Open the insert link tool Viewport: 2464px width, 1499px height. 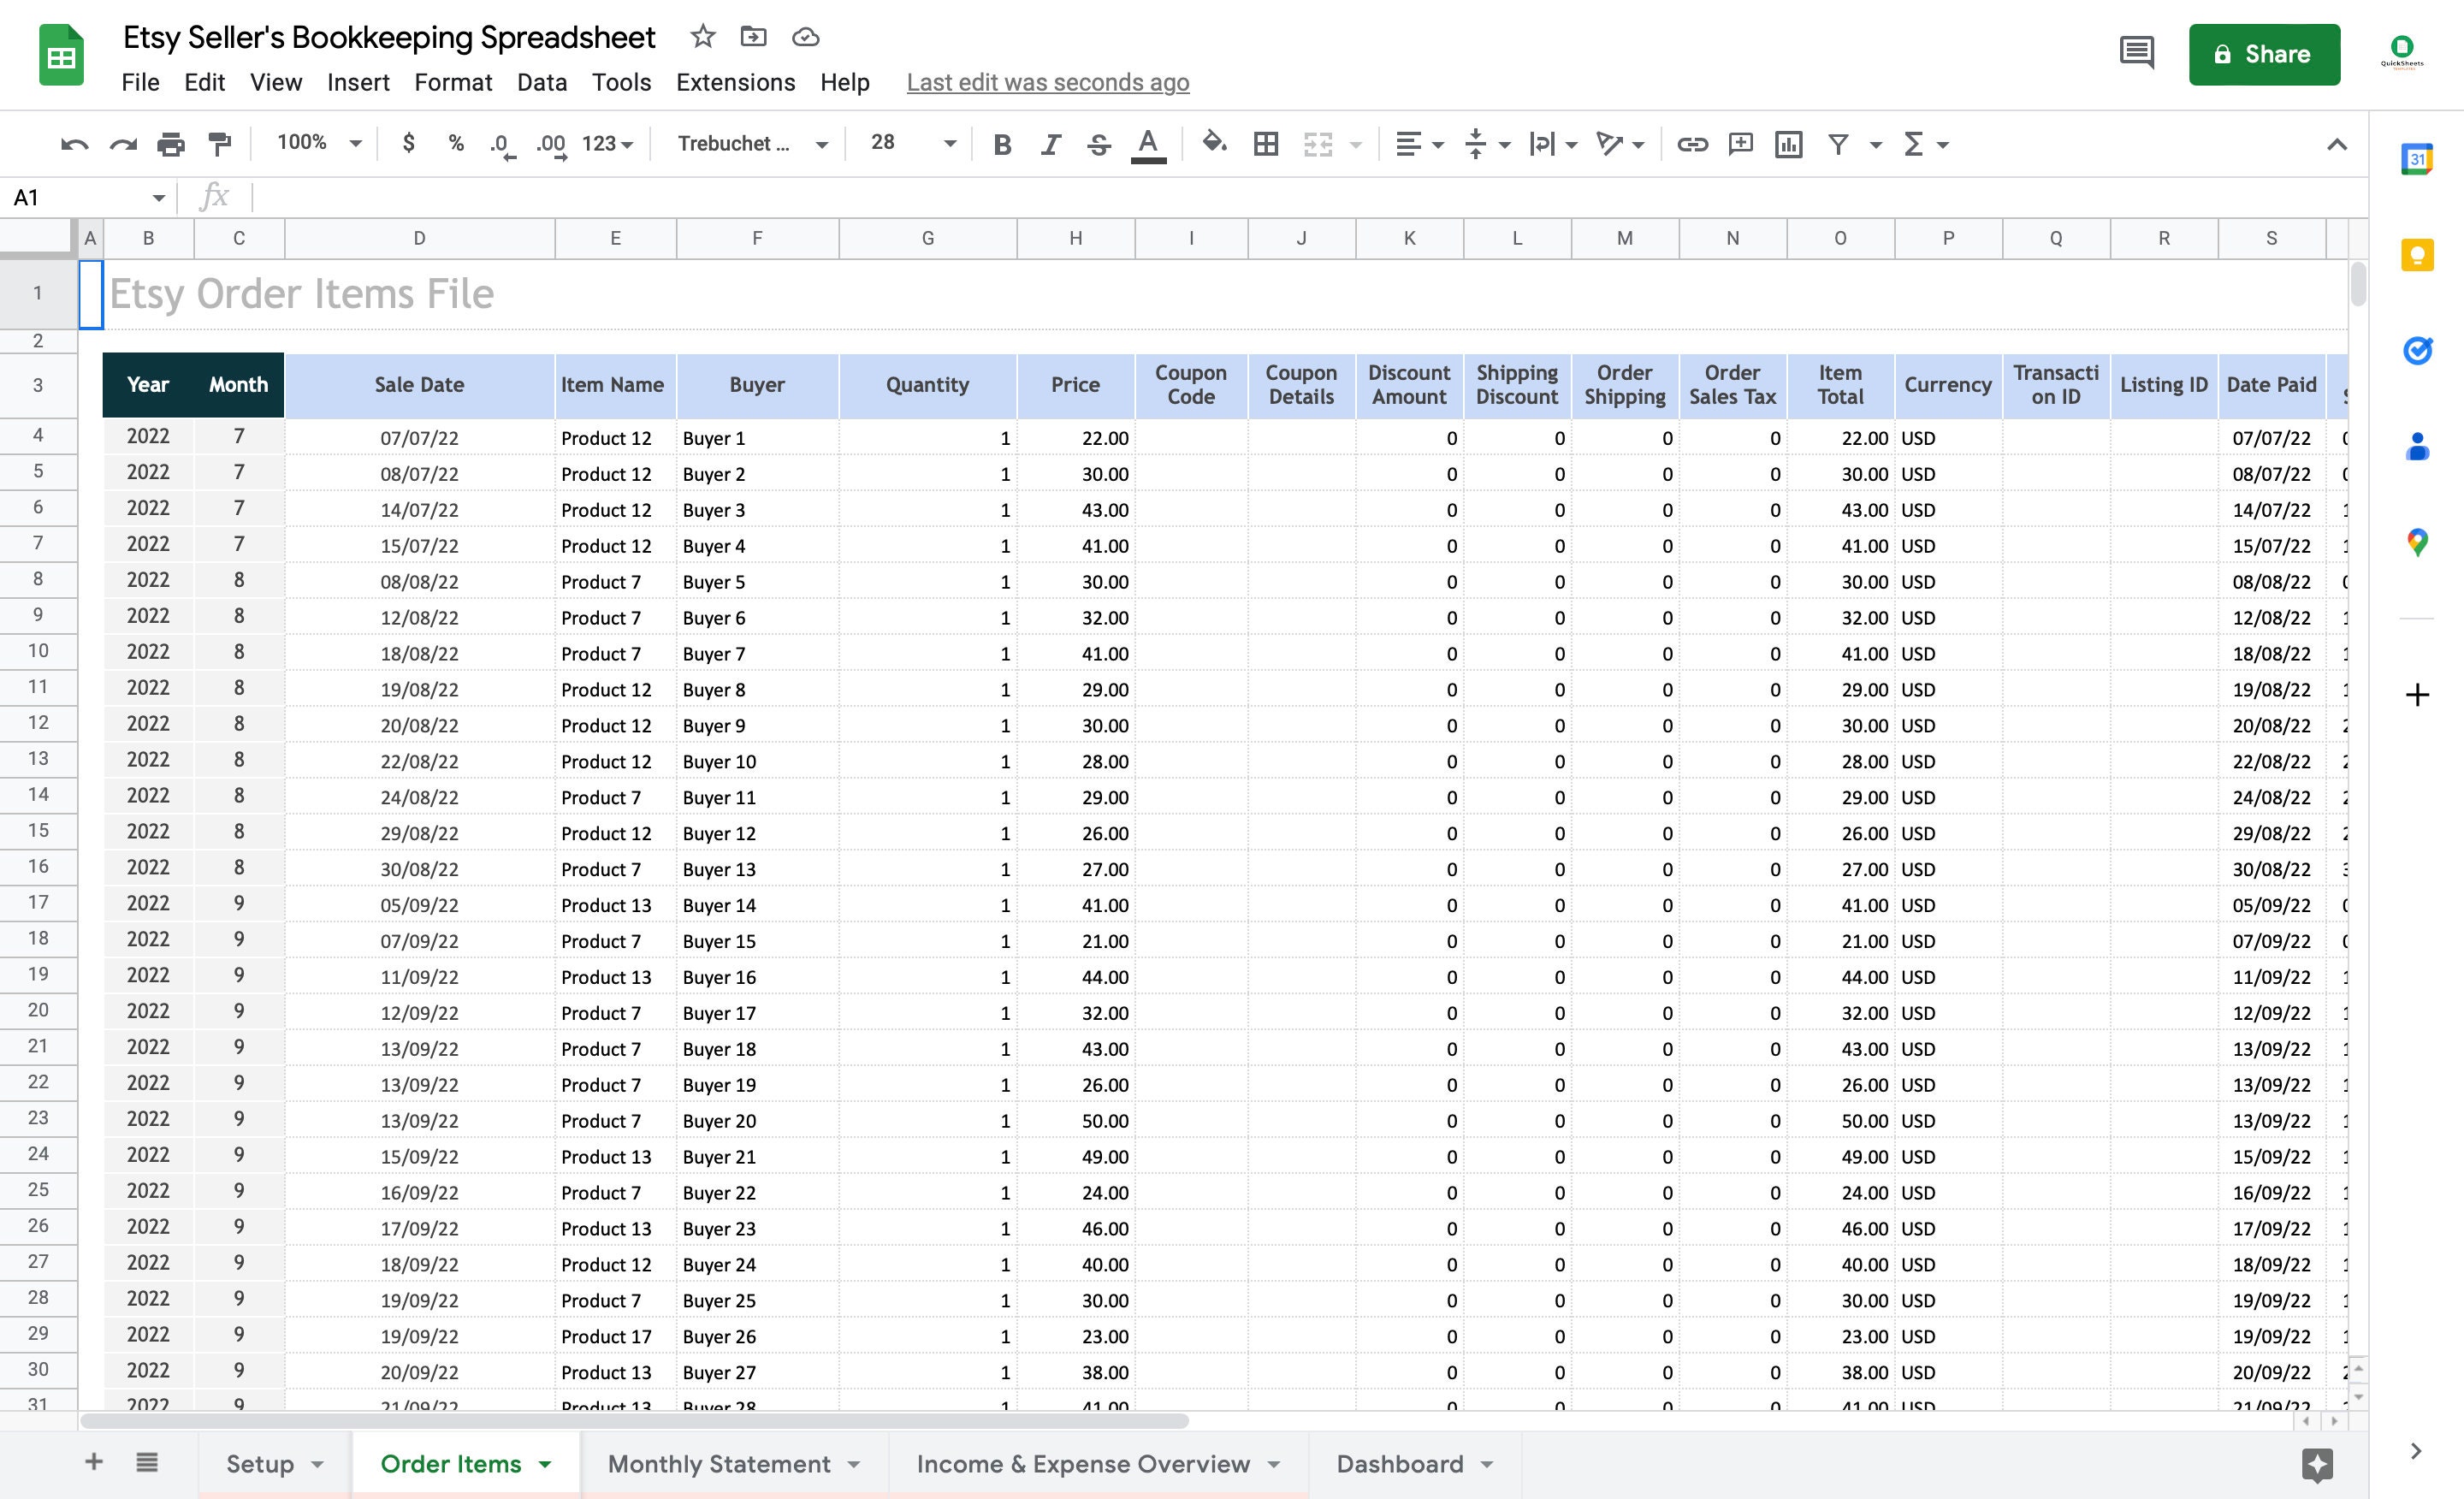(x=1693, y=144)
